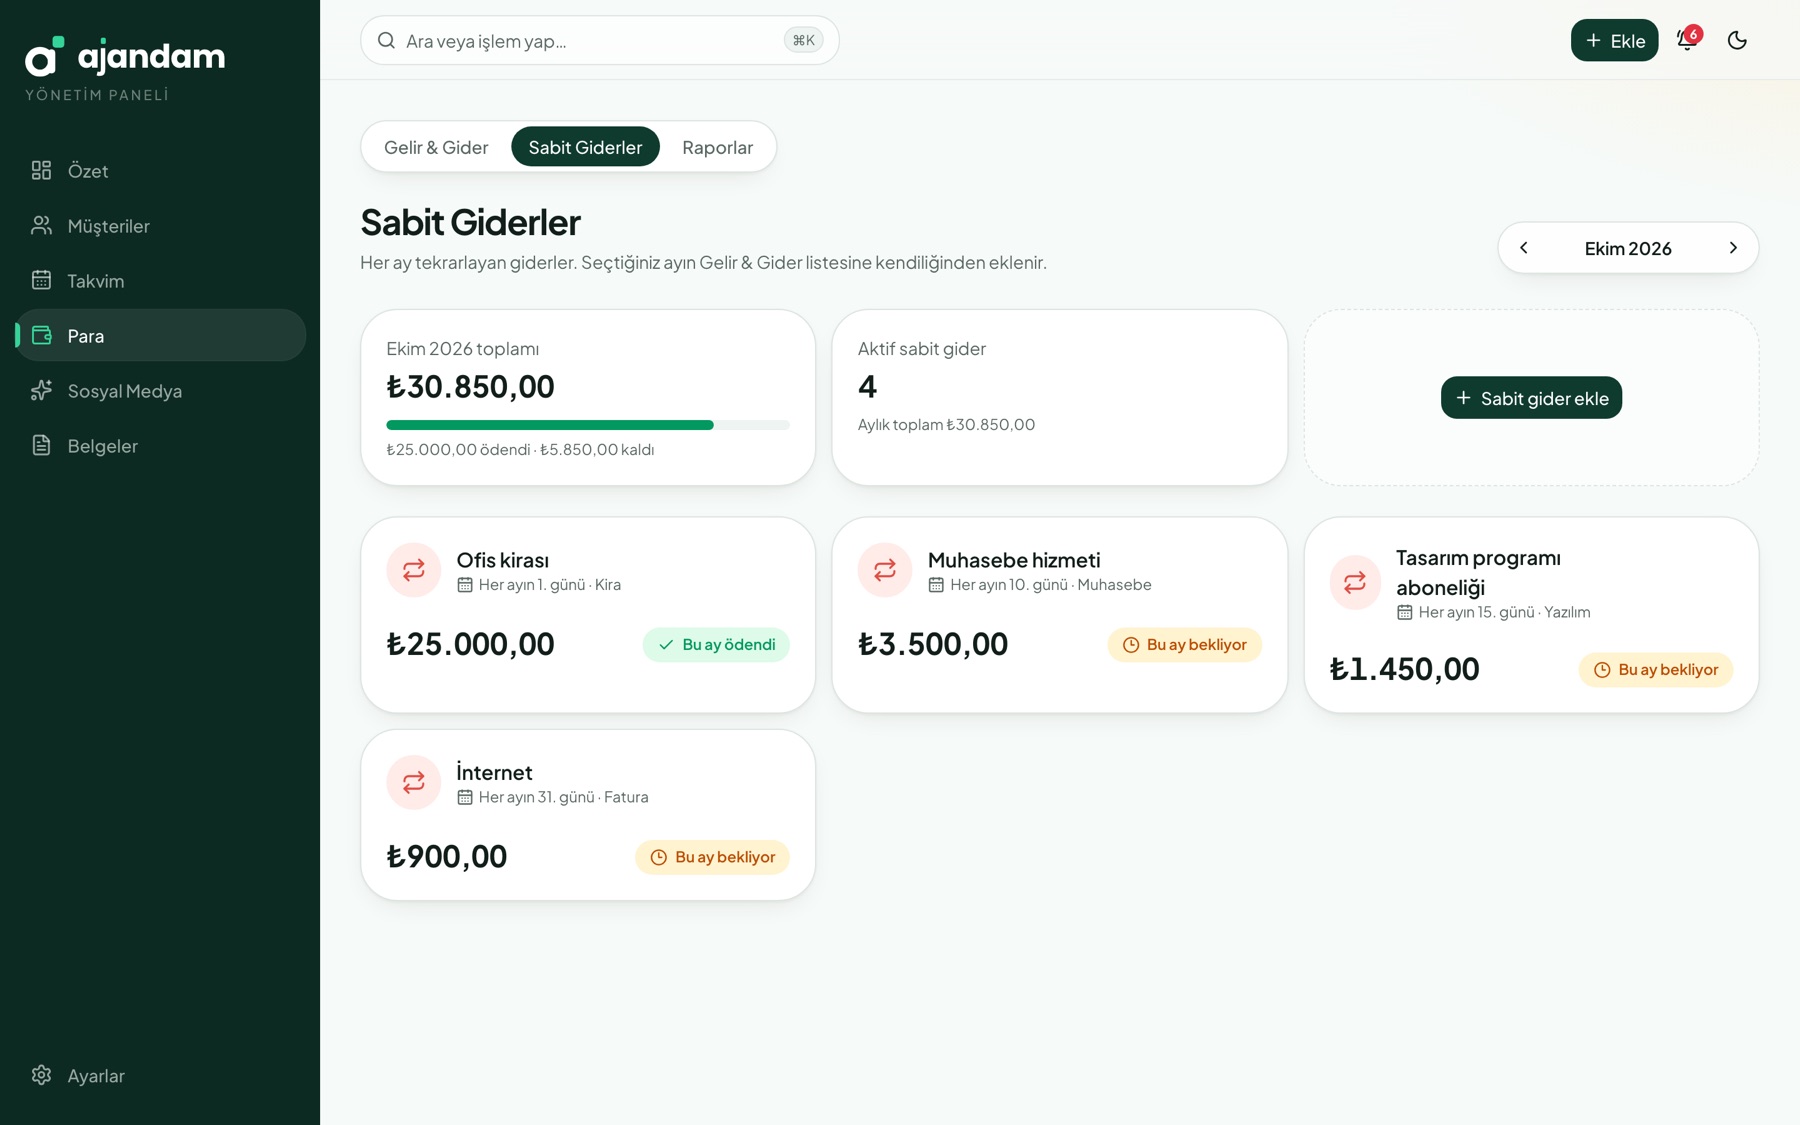Click the ₺3.500,00 amount on Muhasebe hizmeti

coord(933,645)
